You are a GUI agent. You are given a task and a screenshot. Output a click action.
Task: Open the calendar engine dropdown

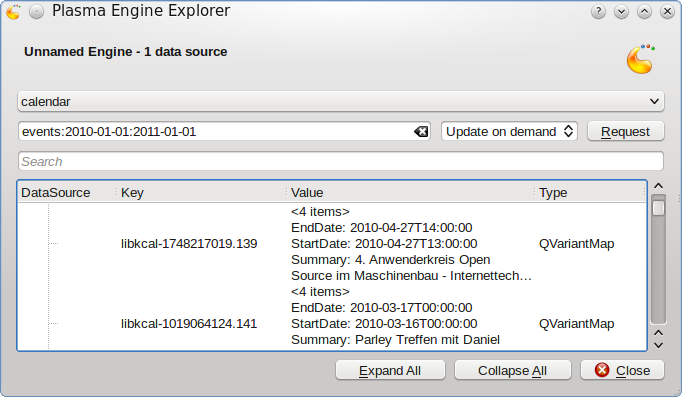(x=341, y=101)
